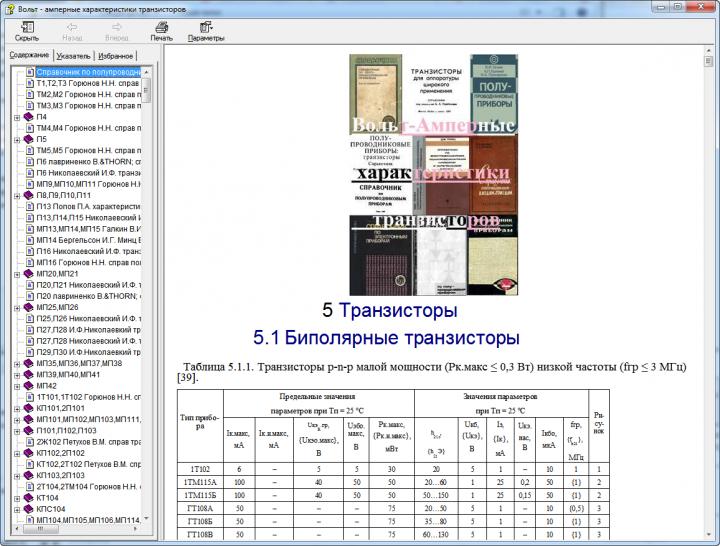This screenshot has height=546, width=720.
Task: Select topic П13 Попов П.А. характеристики
Action: click(x=88, y=207)
